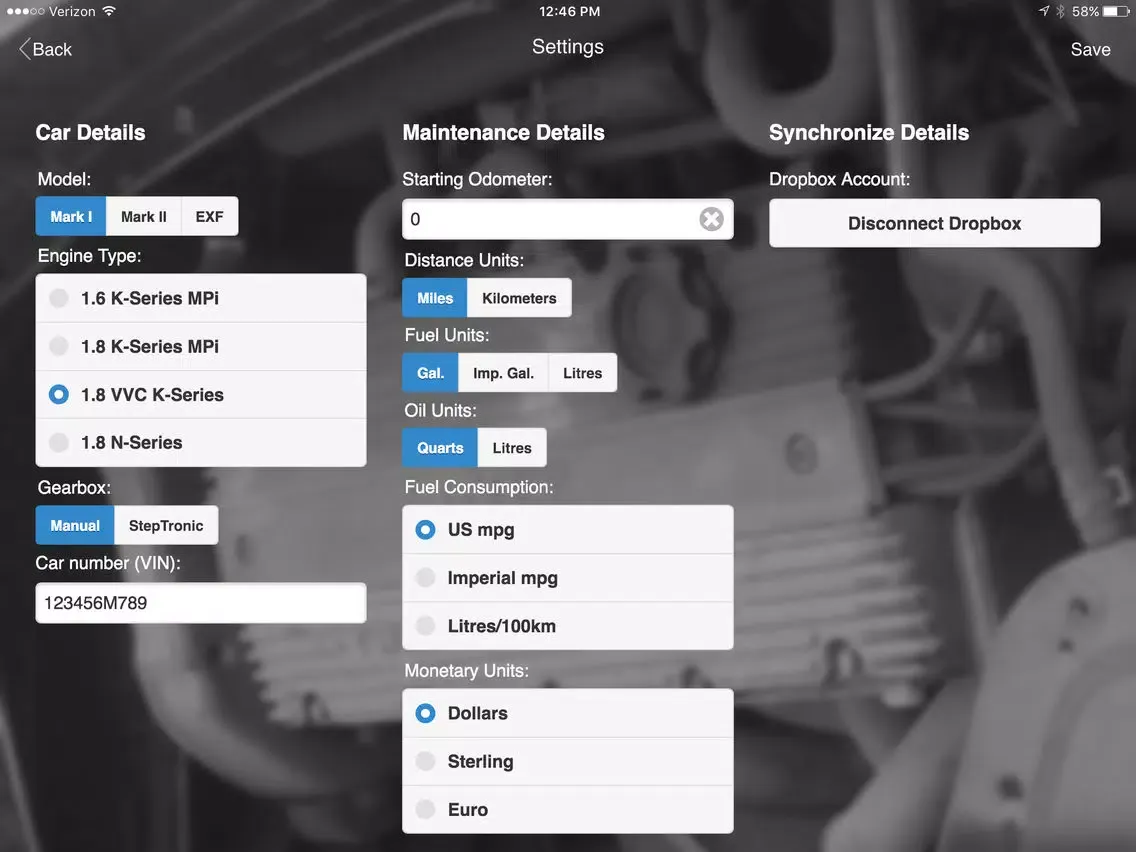This screenshot has width=1136, height=852.
Task: Tap the Monetary Units label
Action: [x=467, y=671]
